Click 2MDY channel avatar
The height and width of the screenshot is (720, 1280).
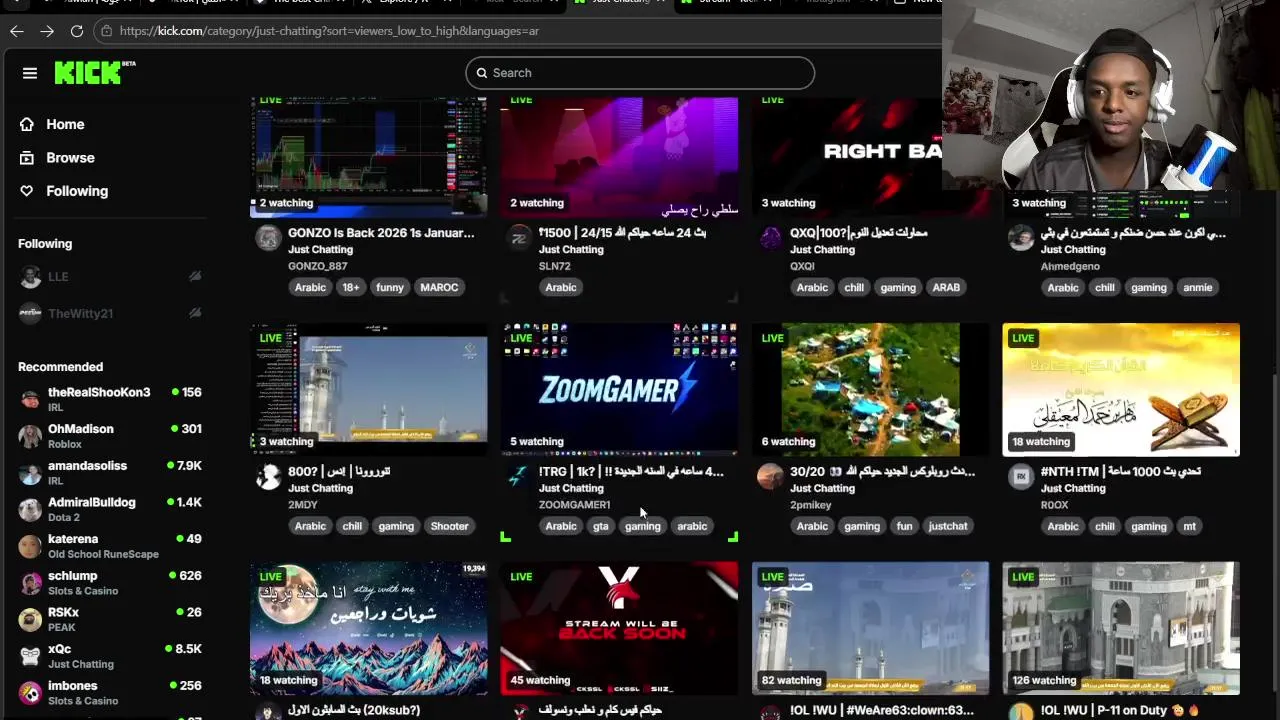click(x=268, y=476)
